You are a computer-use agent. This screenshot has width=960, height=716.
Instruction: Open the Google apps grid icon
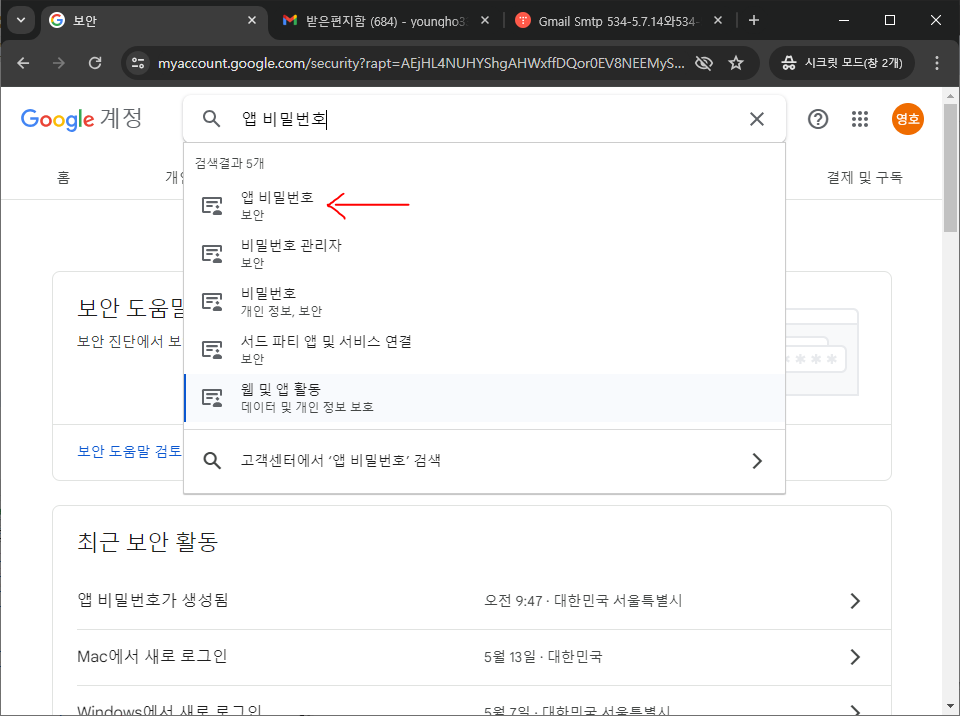pos(860,119)
